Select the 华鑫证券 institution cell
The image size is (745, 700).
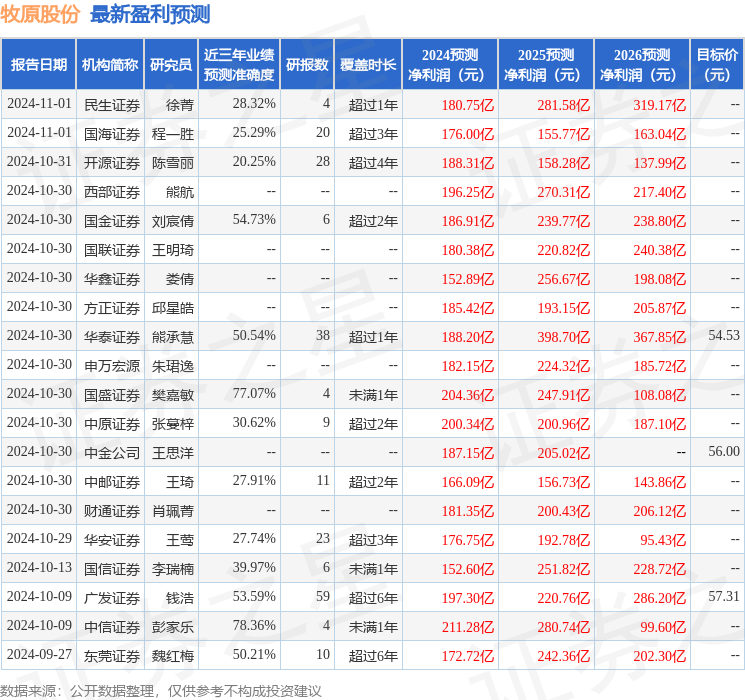112,279
